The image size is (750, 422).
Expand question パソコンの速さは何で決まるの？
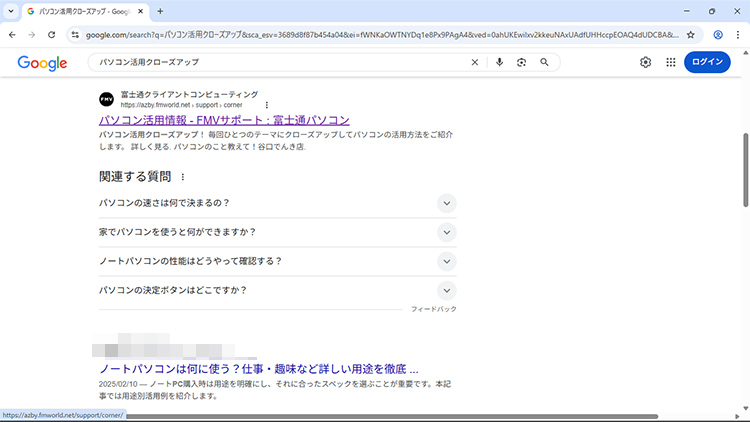(446, 203)
